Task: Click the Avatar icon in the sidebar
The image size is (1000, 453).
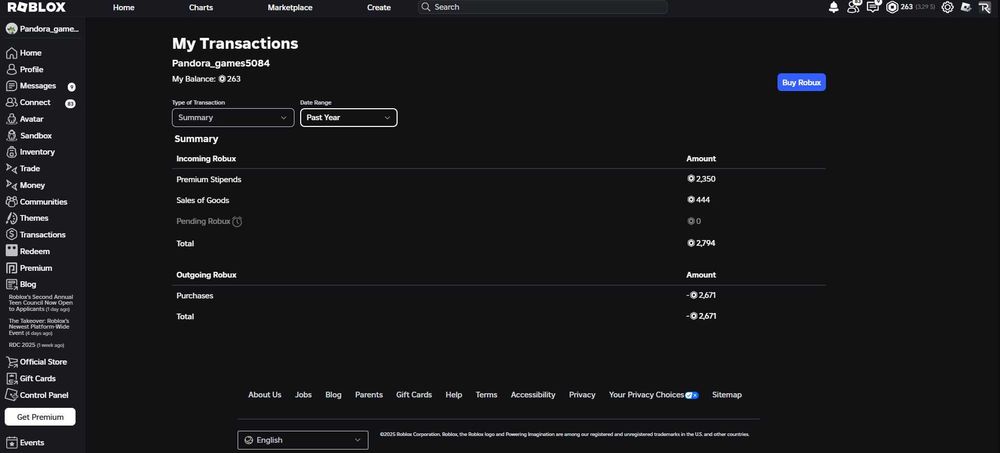Action: 11,119
